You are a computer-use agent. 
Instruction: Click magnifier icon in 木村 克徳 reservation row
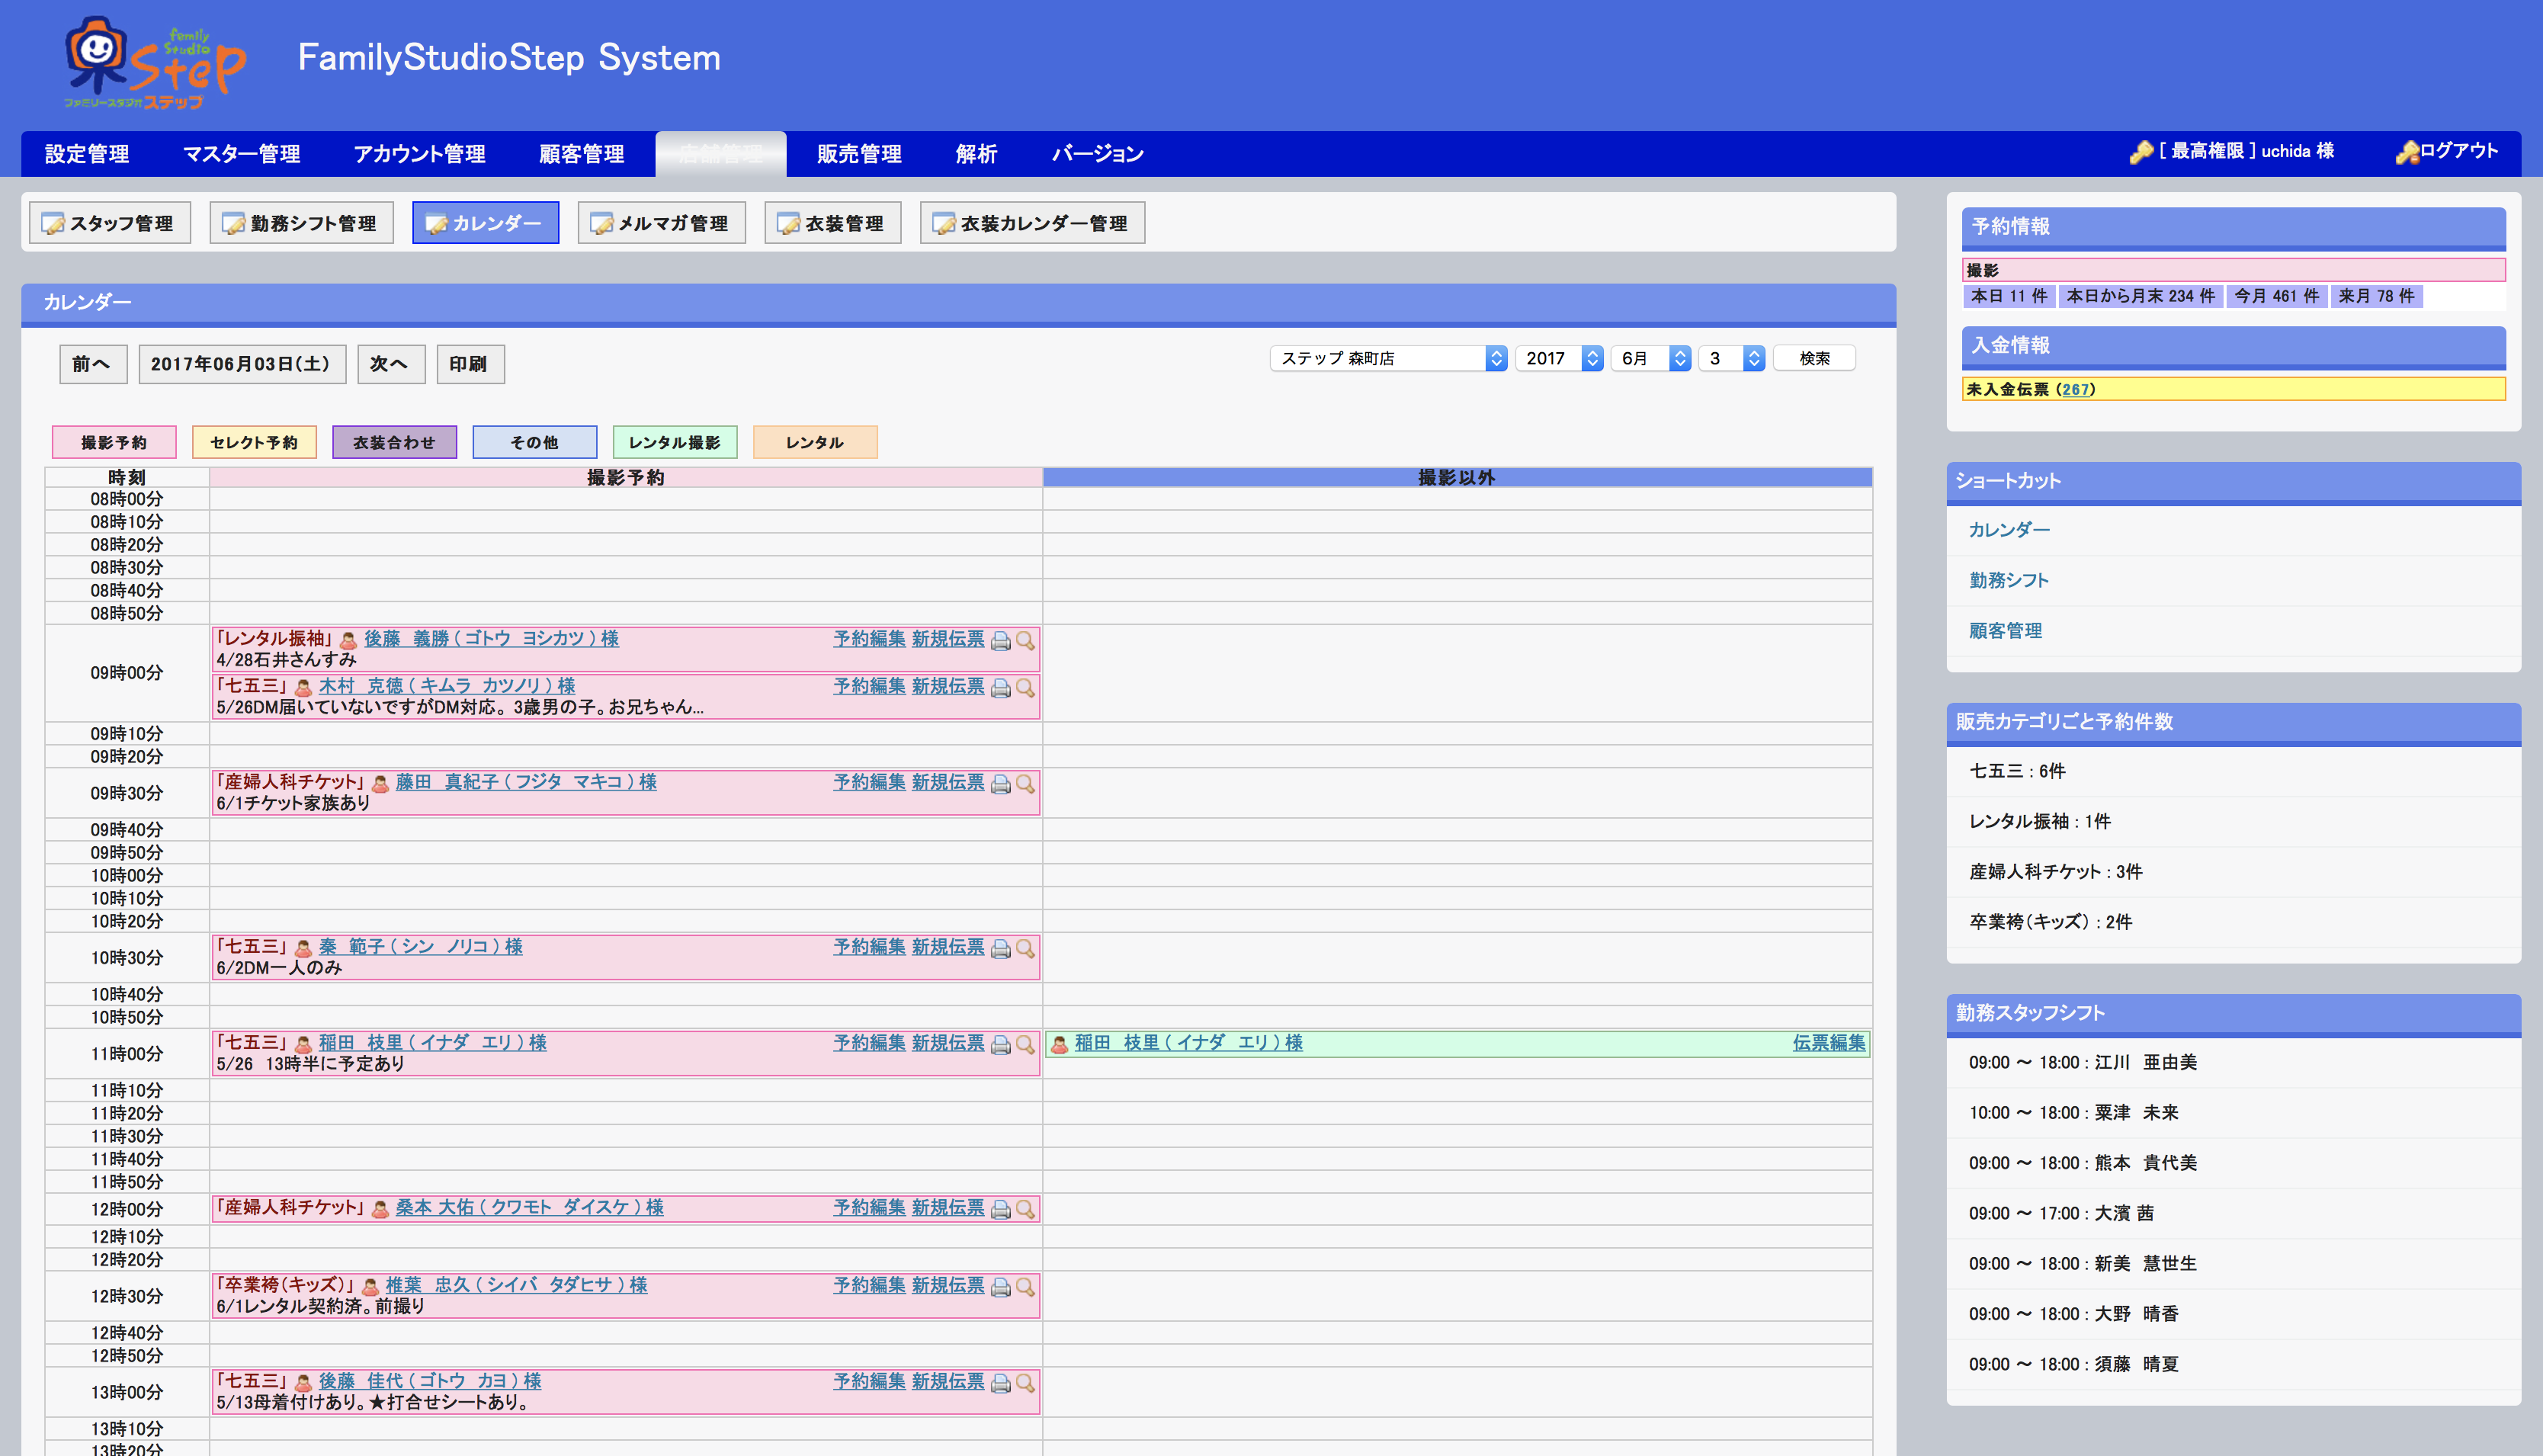[x=1025, y=688]
